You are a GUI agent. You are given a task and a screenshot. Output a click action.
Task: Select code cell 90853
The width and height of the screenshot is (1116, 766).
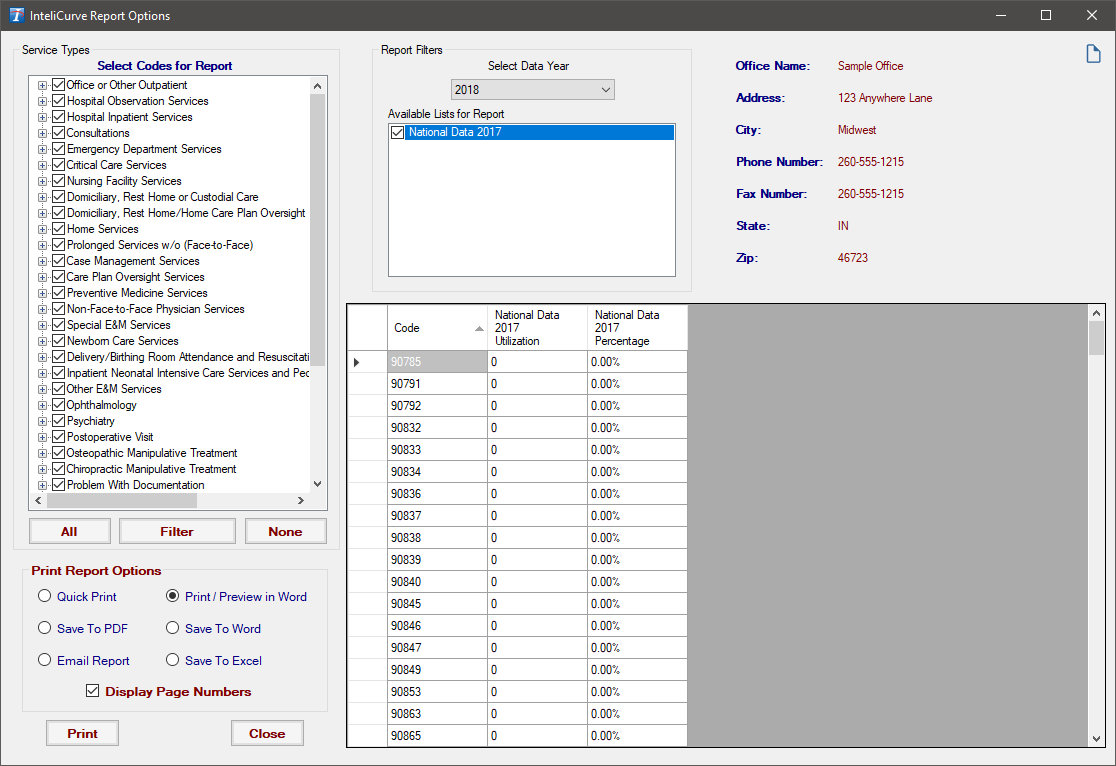click(x=438, y=691)
